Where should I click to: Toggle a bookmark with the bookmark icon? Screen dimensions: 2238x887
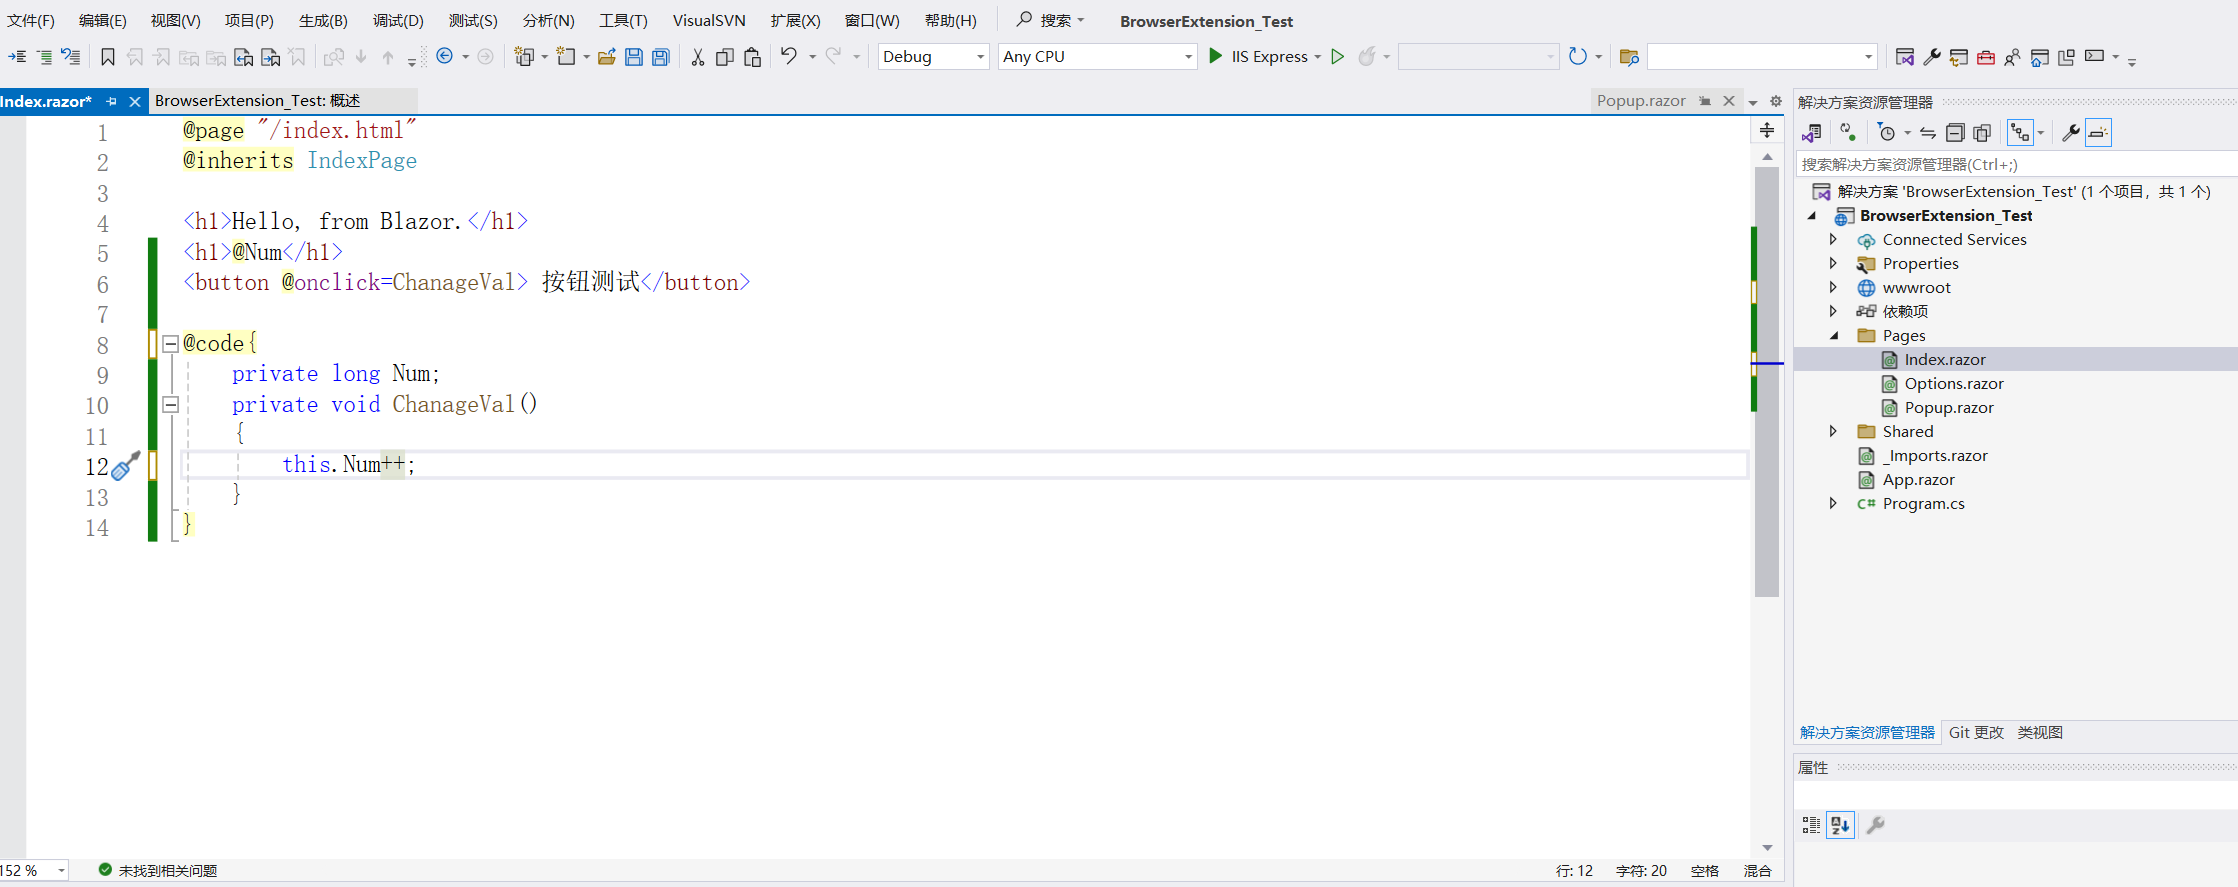[108, 57]
